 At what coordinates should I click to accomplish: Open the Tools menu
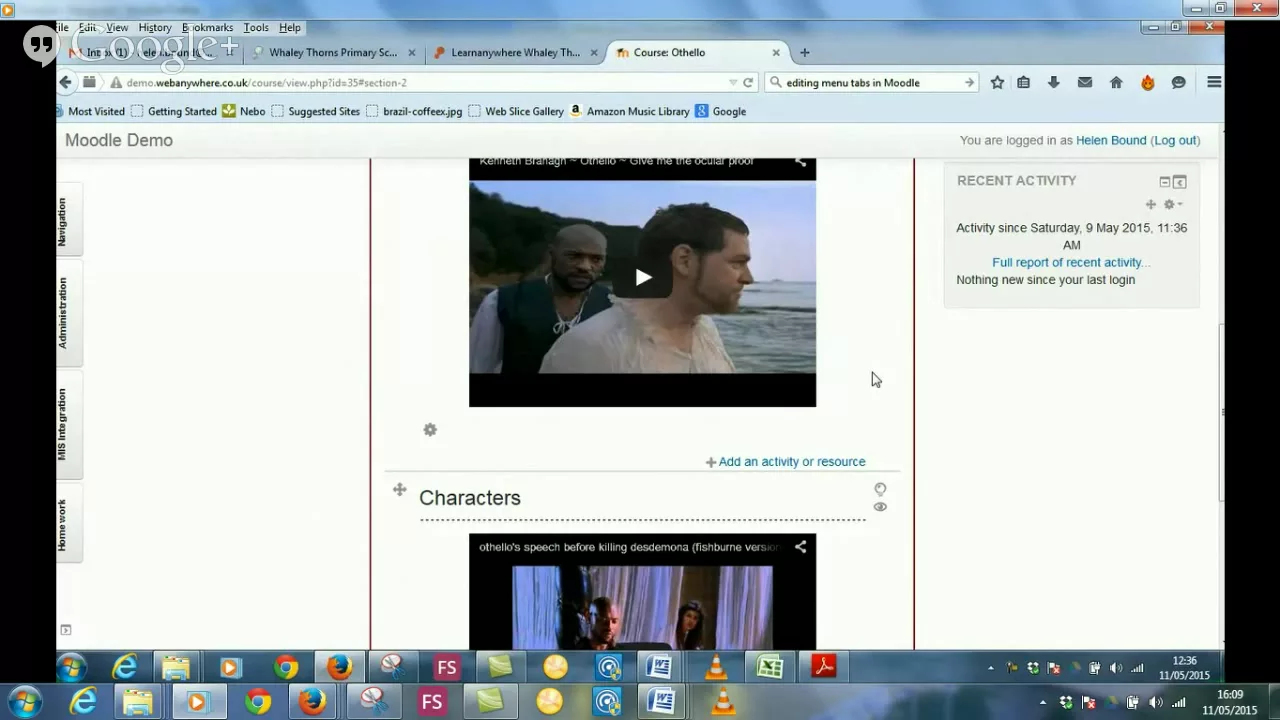click(256, 28)
